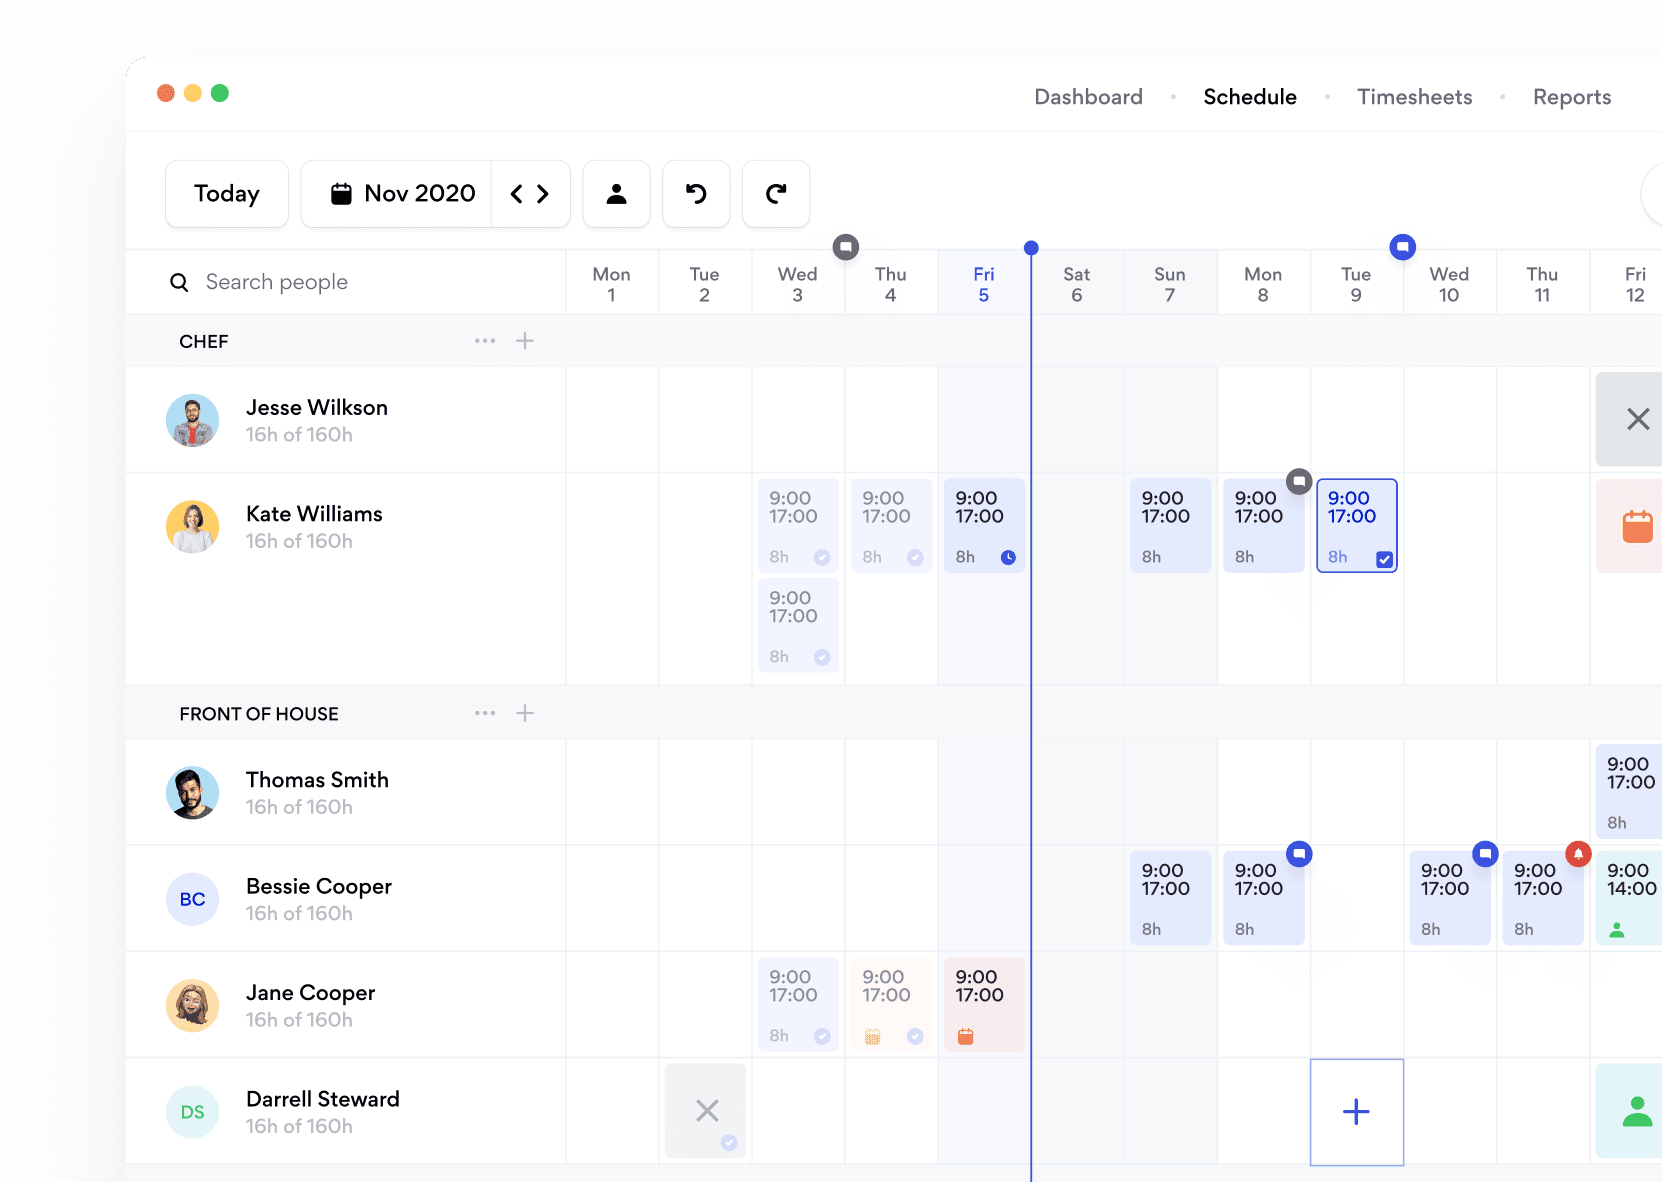The image size is (1662, 1182).
Task: Go back a week with the left chevron
Action: (x=518, y=194)
